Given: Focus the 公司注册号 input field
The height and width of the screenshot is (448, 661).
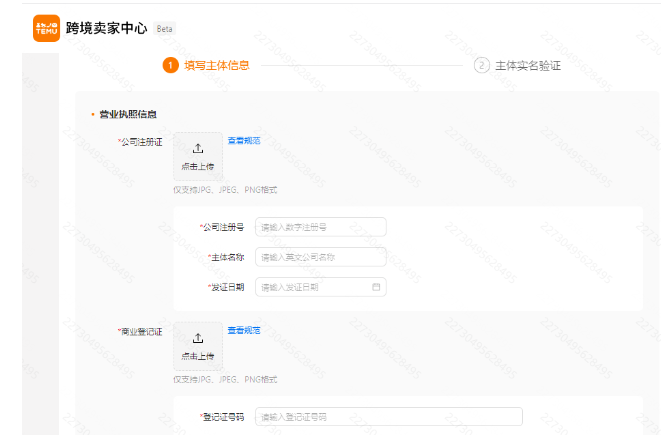Looking at the screenshot, I should click(320, 227).
